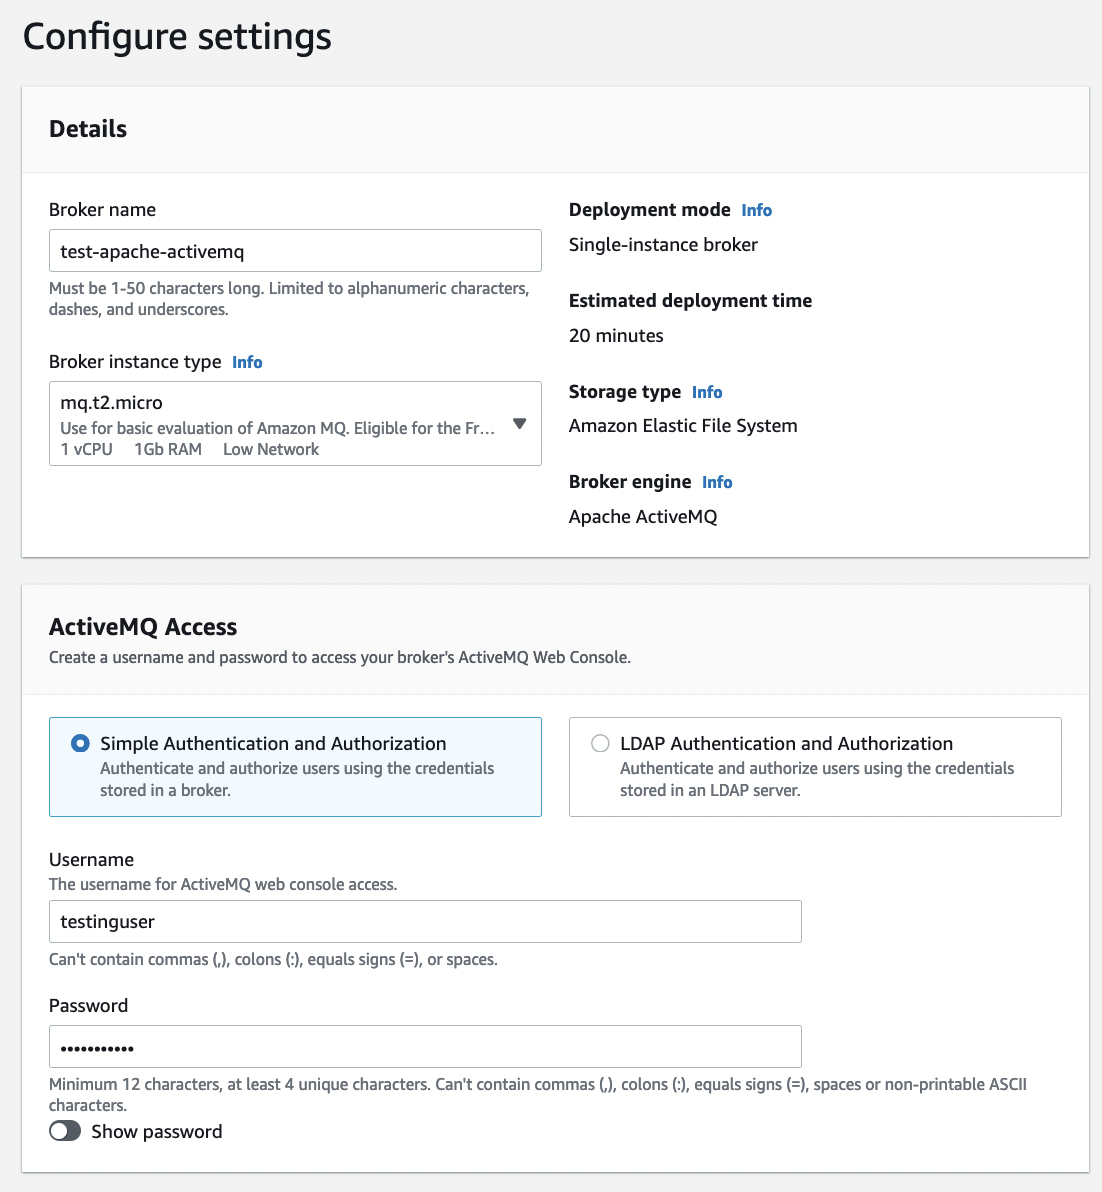Open the Broker instance type dropdown

(x=280, y=424)
